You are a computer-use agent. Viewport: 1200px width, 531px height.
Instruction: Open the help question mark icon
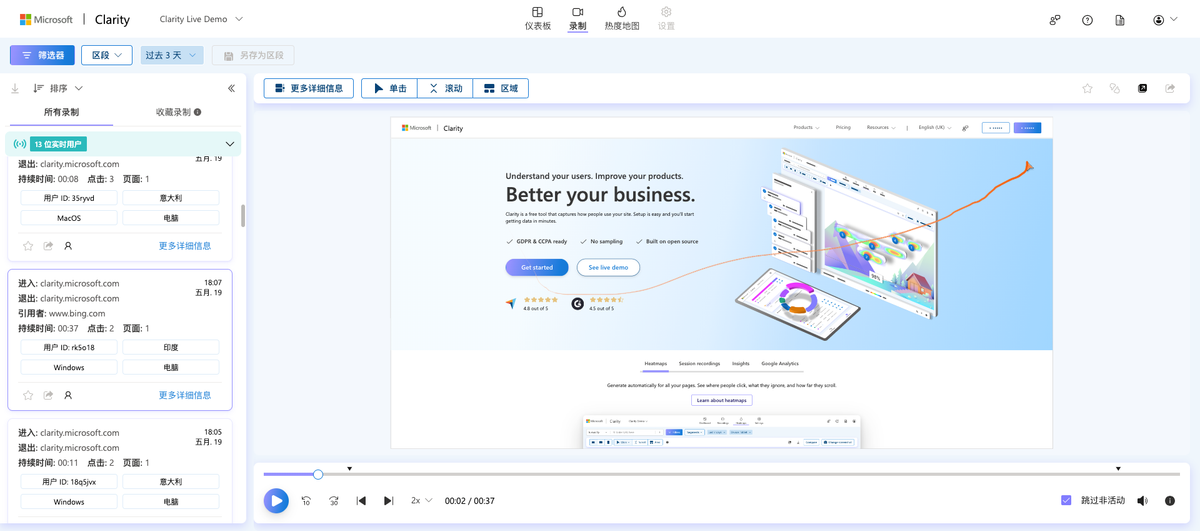[x=1087, y=19]
